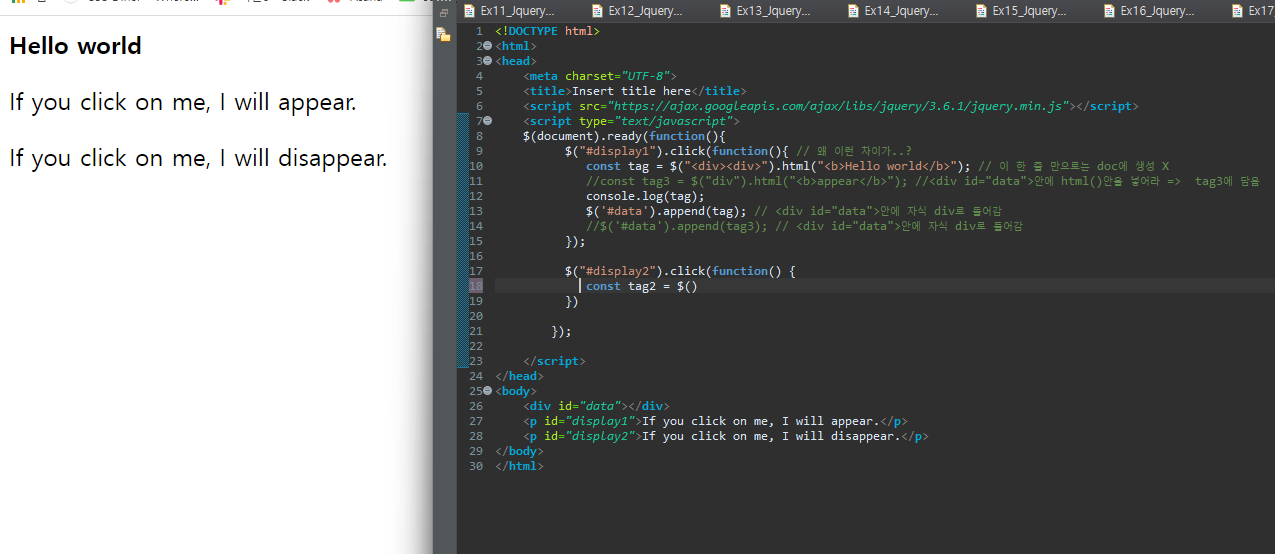1275x554 pixels.
Task: Click the script type="text/javascript" line
Action: (x=631, y=121)
